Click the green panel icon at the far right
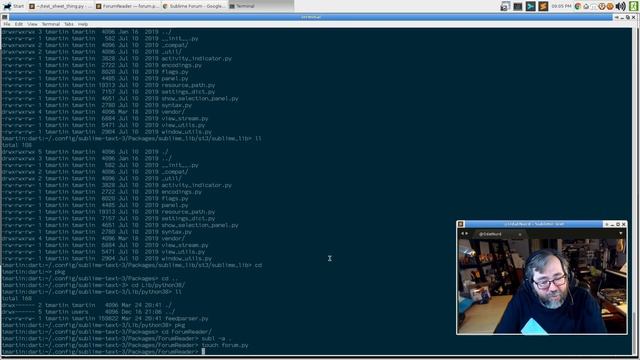 coord(634,6)
